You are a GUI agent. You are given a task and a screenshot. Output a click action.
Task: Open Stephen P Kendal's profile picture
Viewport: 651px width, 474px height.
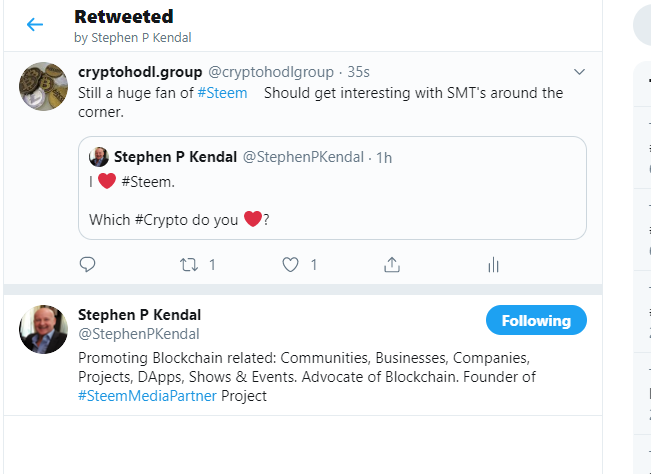(x=44, y=329)
